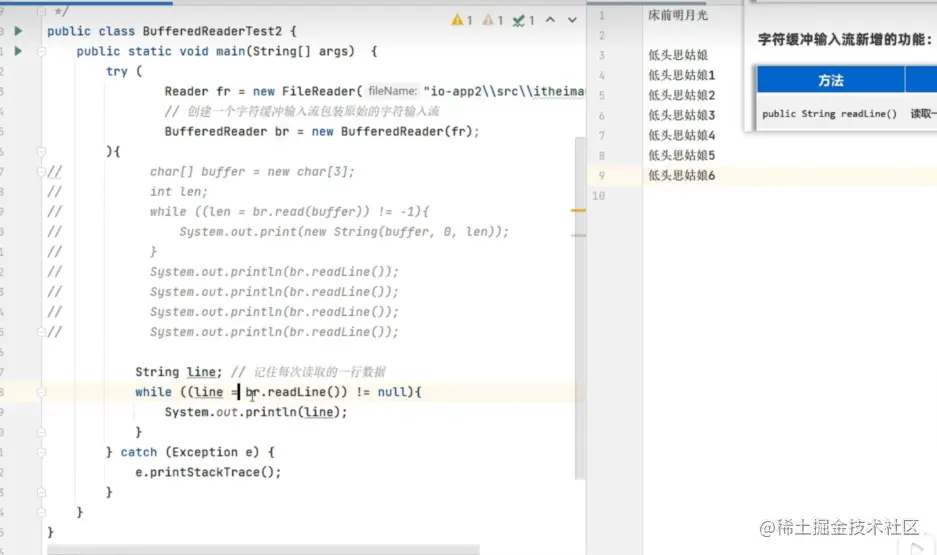Jump to next highlighted error arrow
Image resolution: width=937 pixels, height=555 pixels.
572,20
